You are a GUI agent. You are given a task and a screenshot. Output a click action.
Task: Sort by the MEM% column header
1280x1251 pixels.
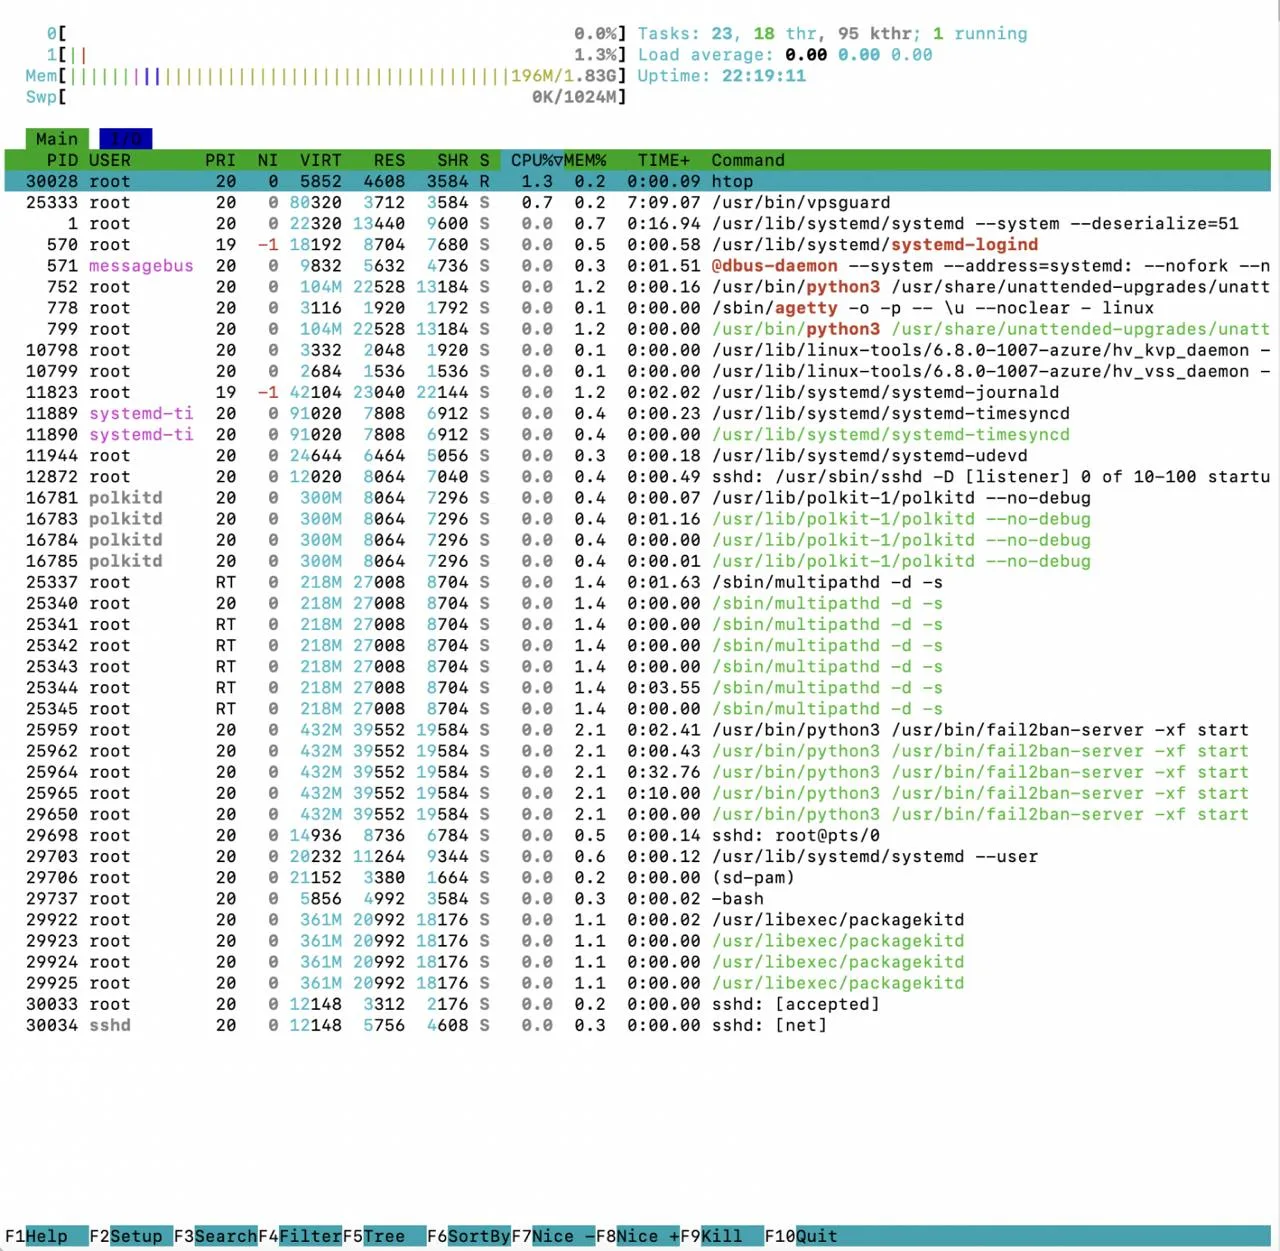[x=585, y=160]
